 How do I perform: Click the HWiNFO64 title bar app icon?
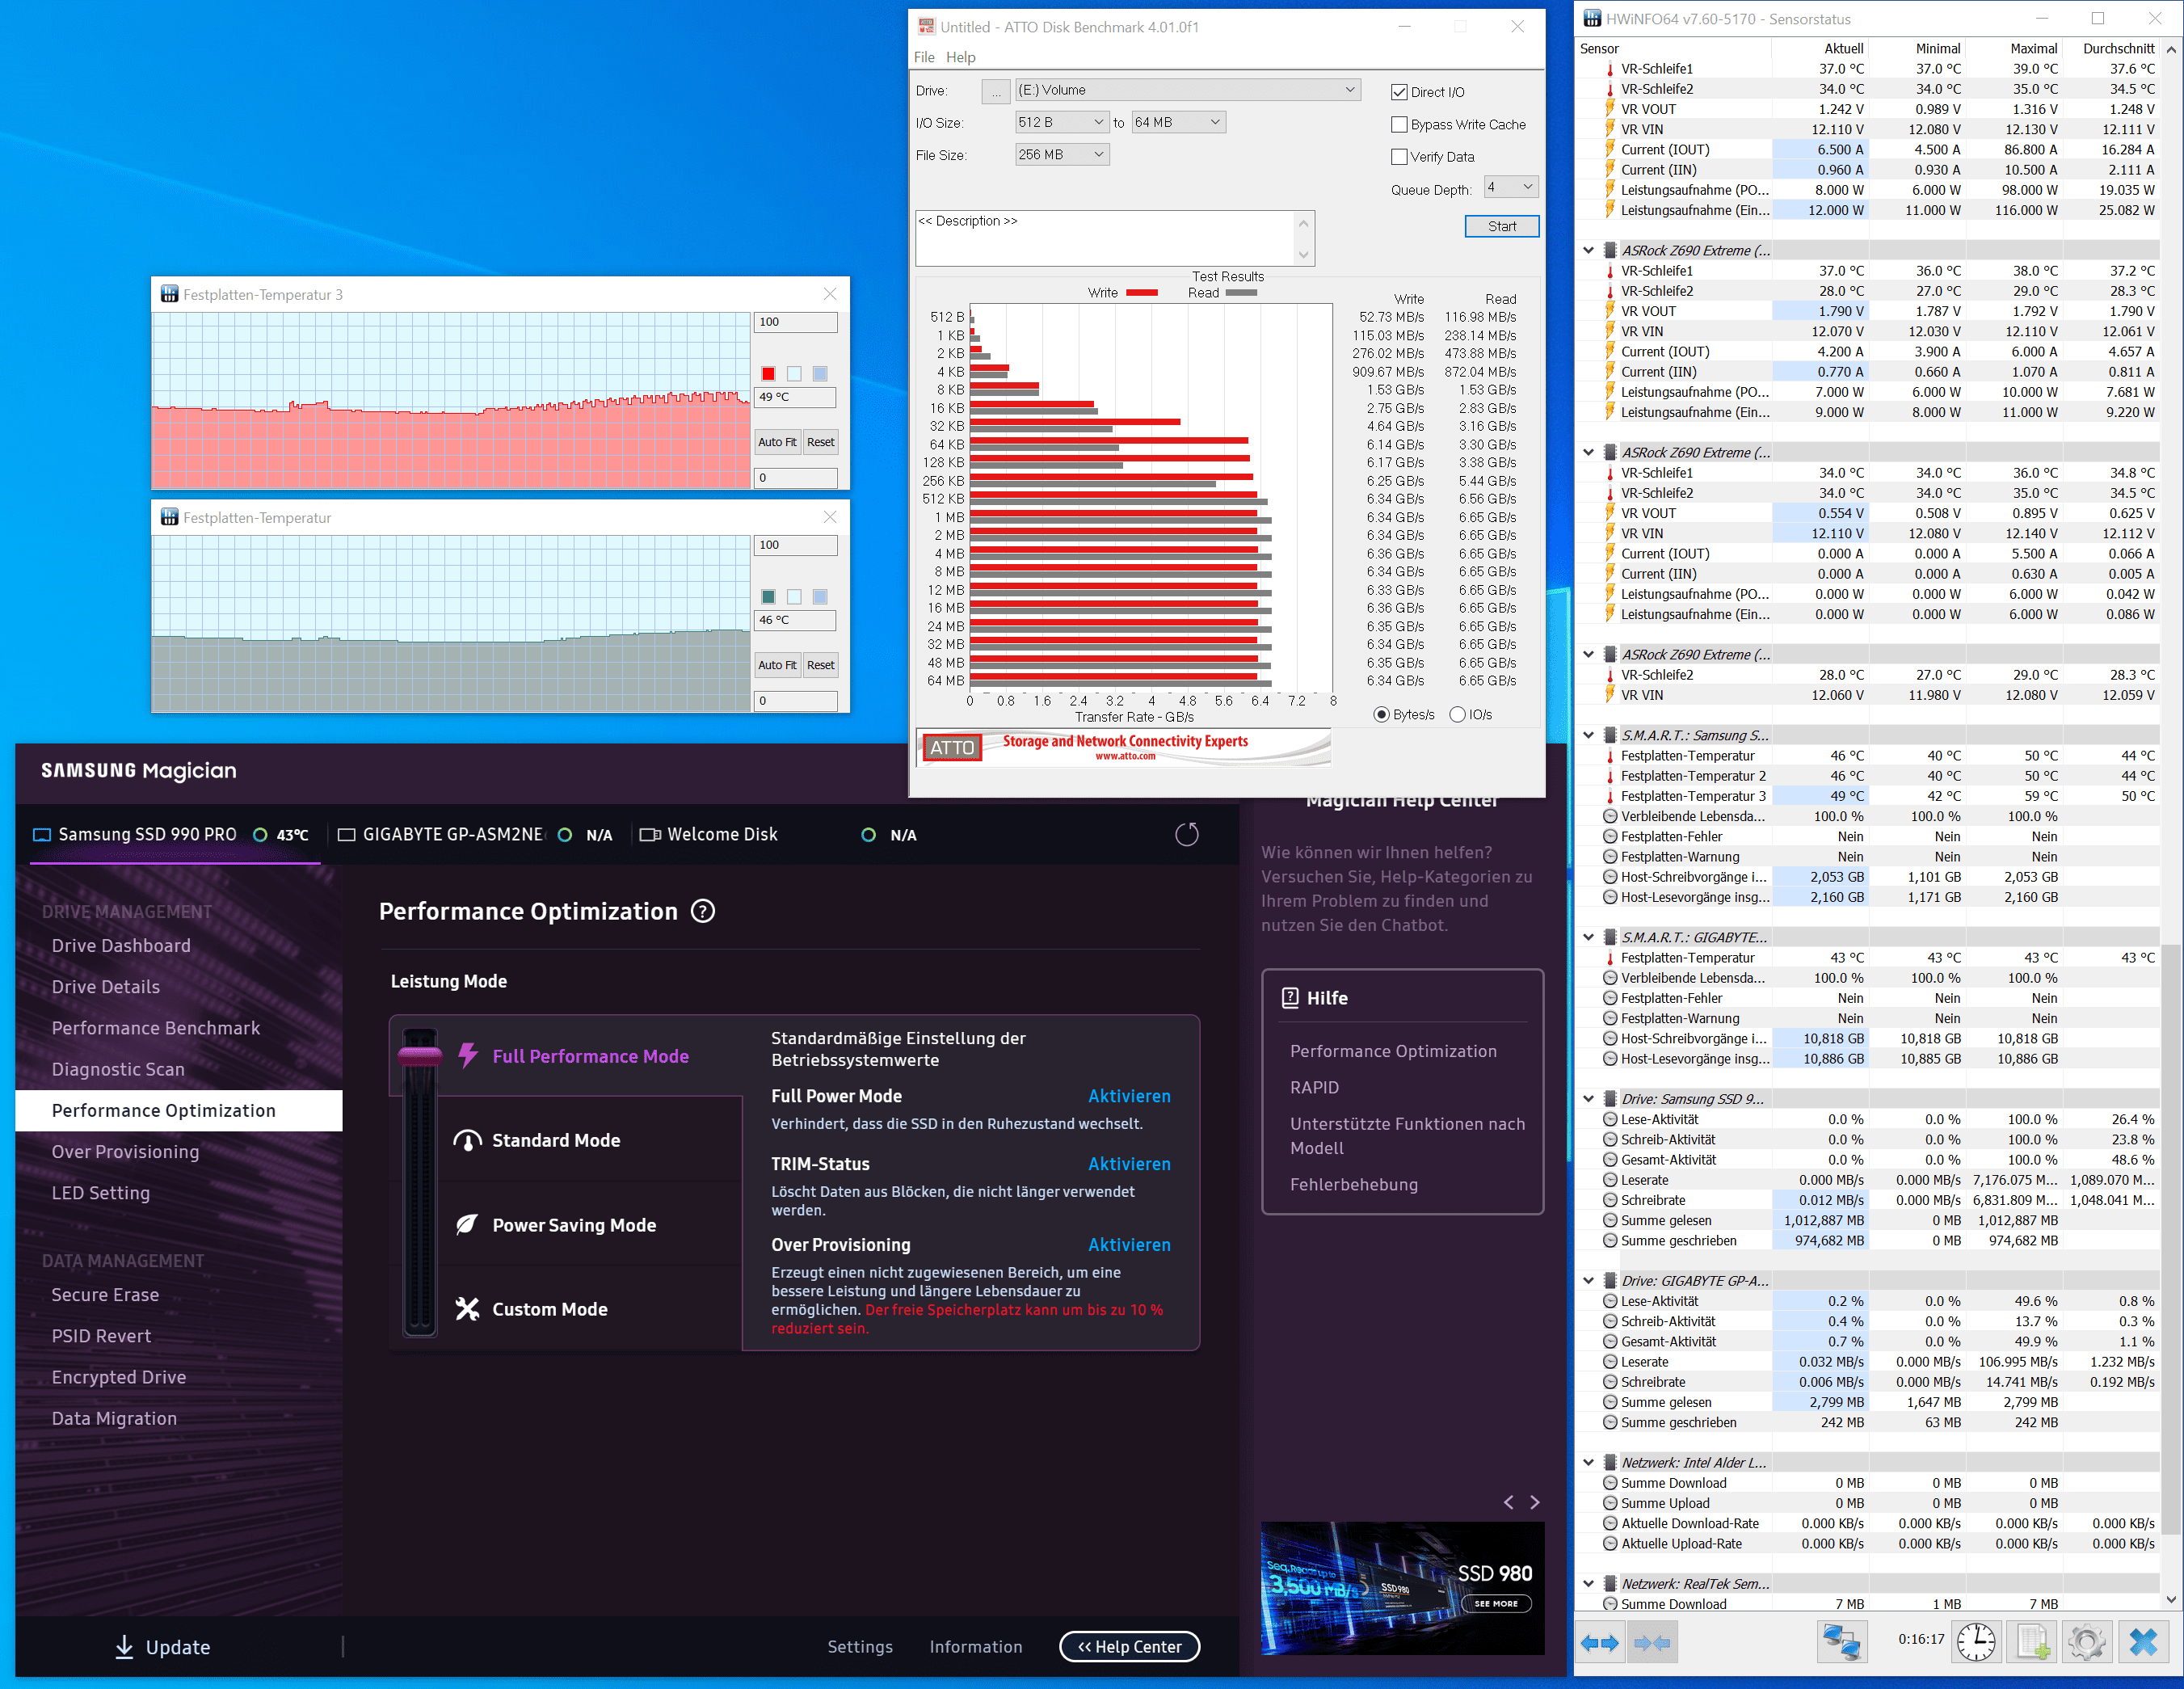1592,18
